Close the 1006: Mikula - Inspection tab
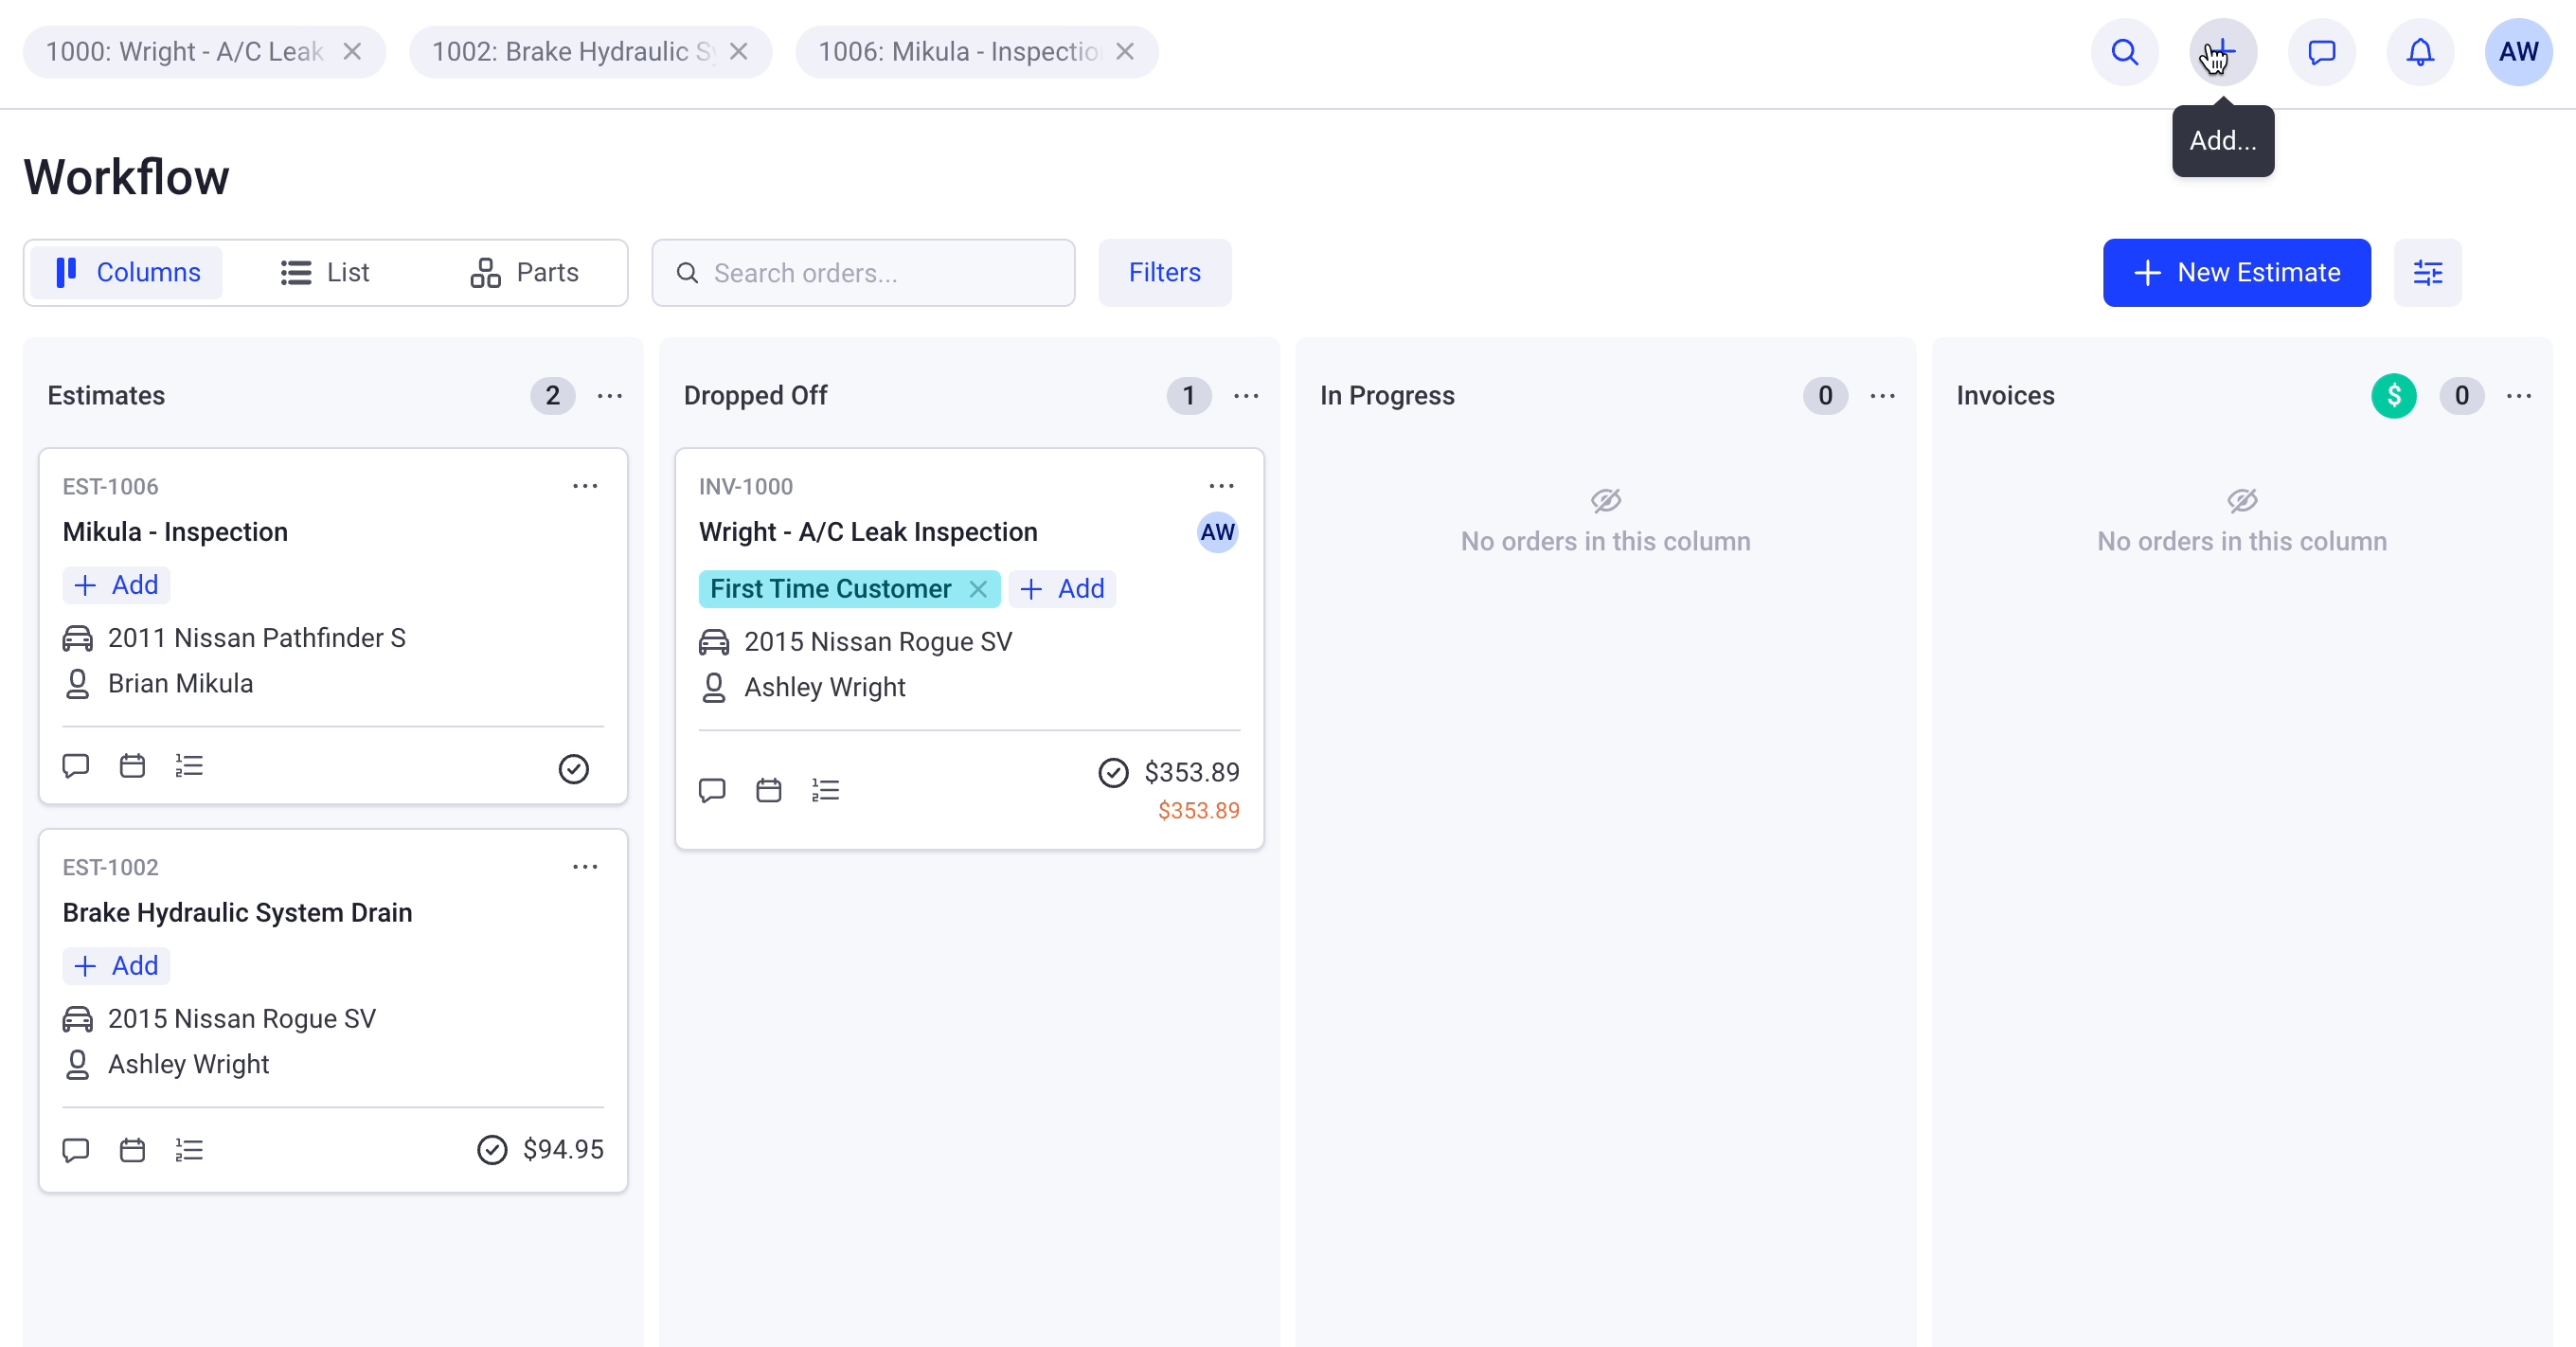 point(1125,52)
